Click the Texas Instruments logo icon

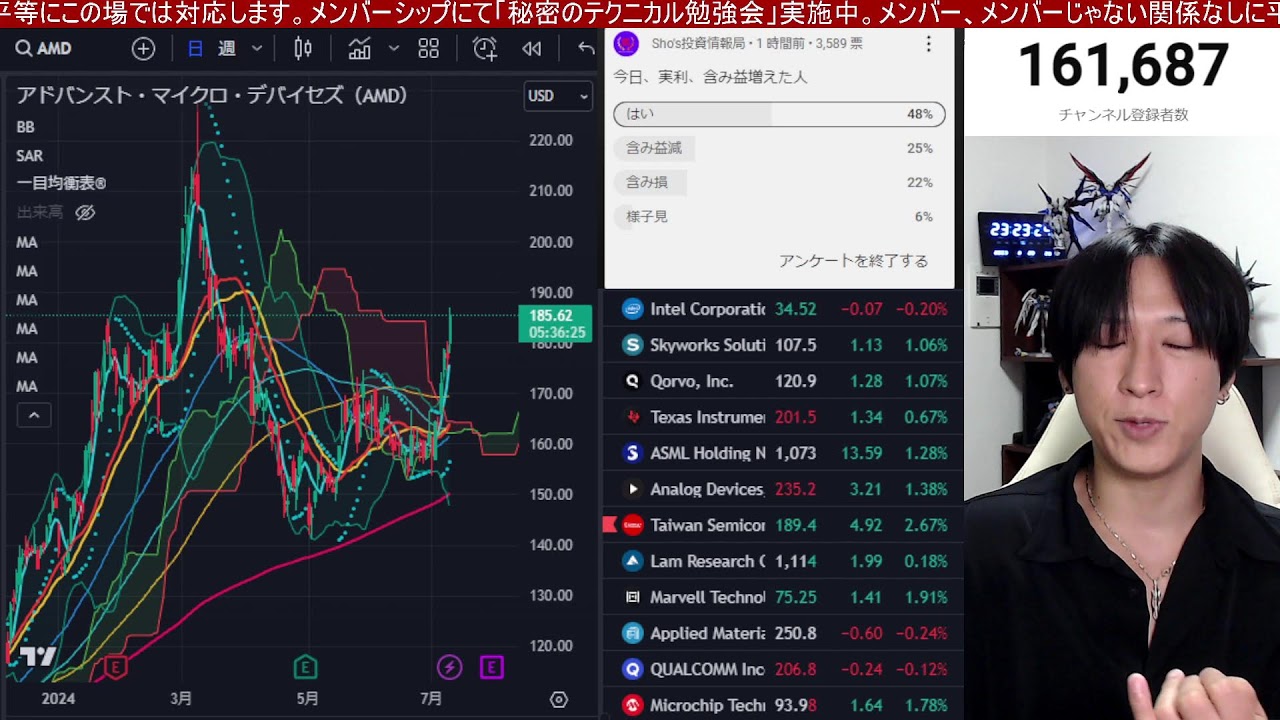pyautogui.click(x=632, y=417)
